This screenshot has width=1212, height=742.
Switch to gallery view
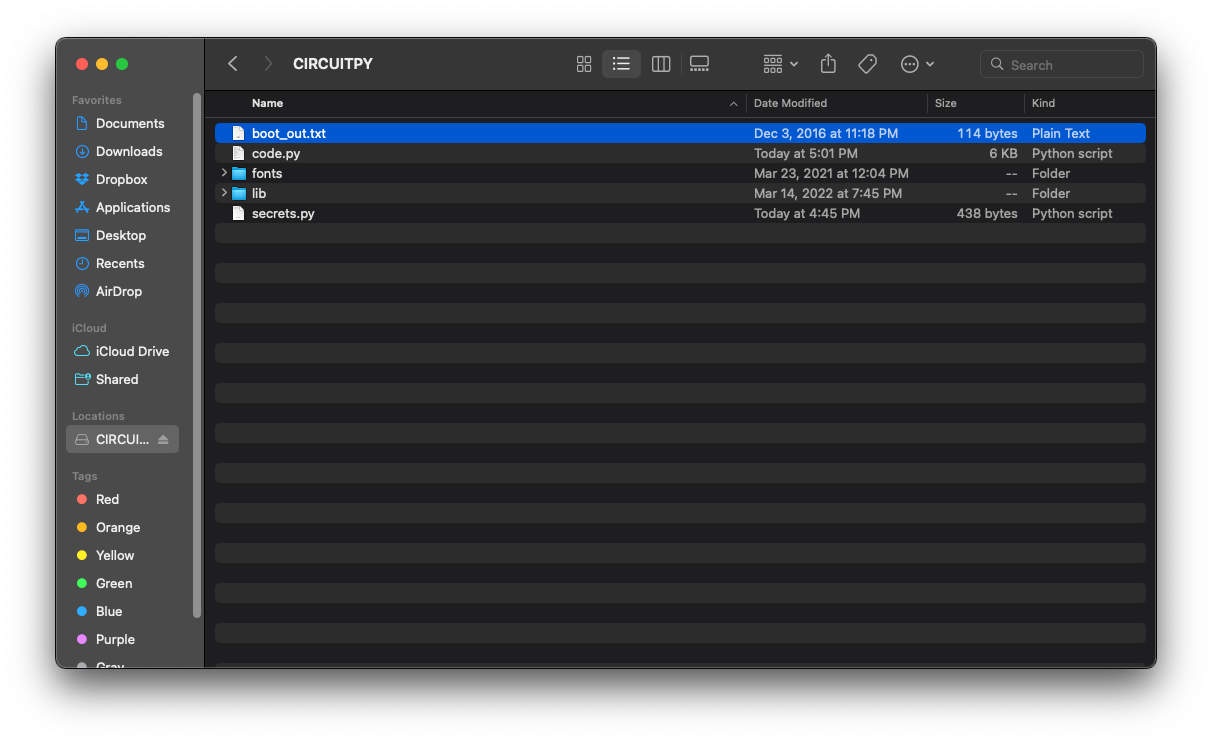click(700, 64)
